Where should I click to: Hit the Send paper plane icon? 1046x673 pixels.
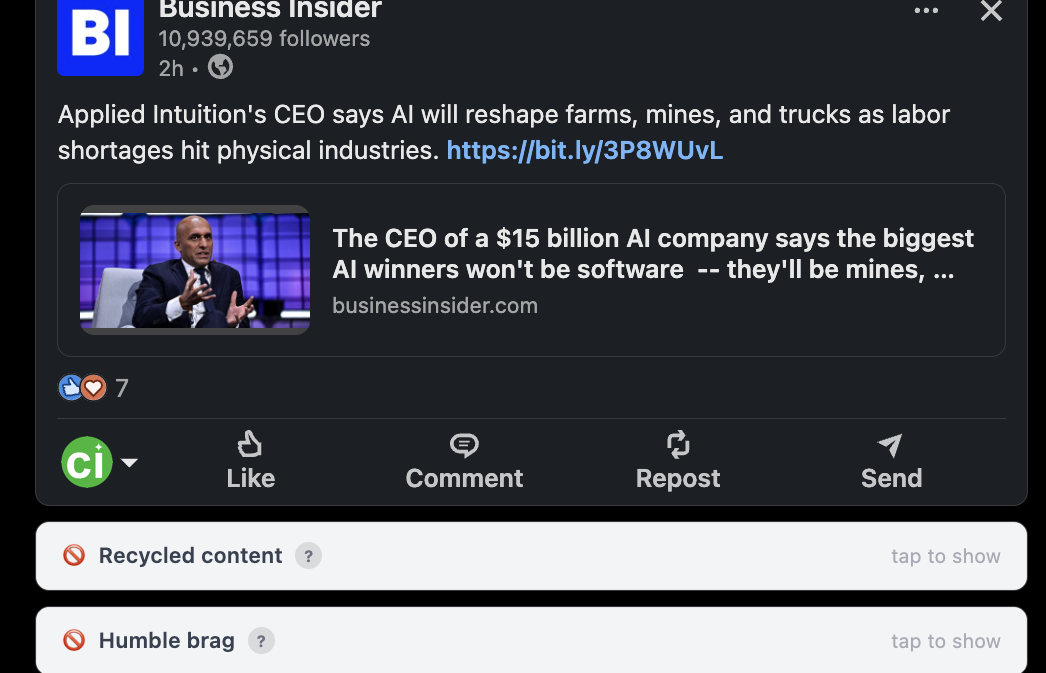890,445
